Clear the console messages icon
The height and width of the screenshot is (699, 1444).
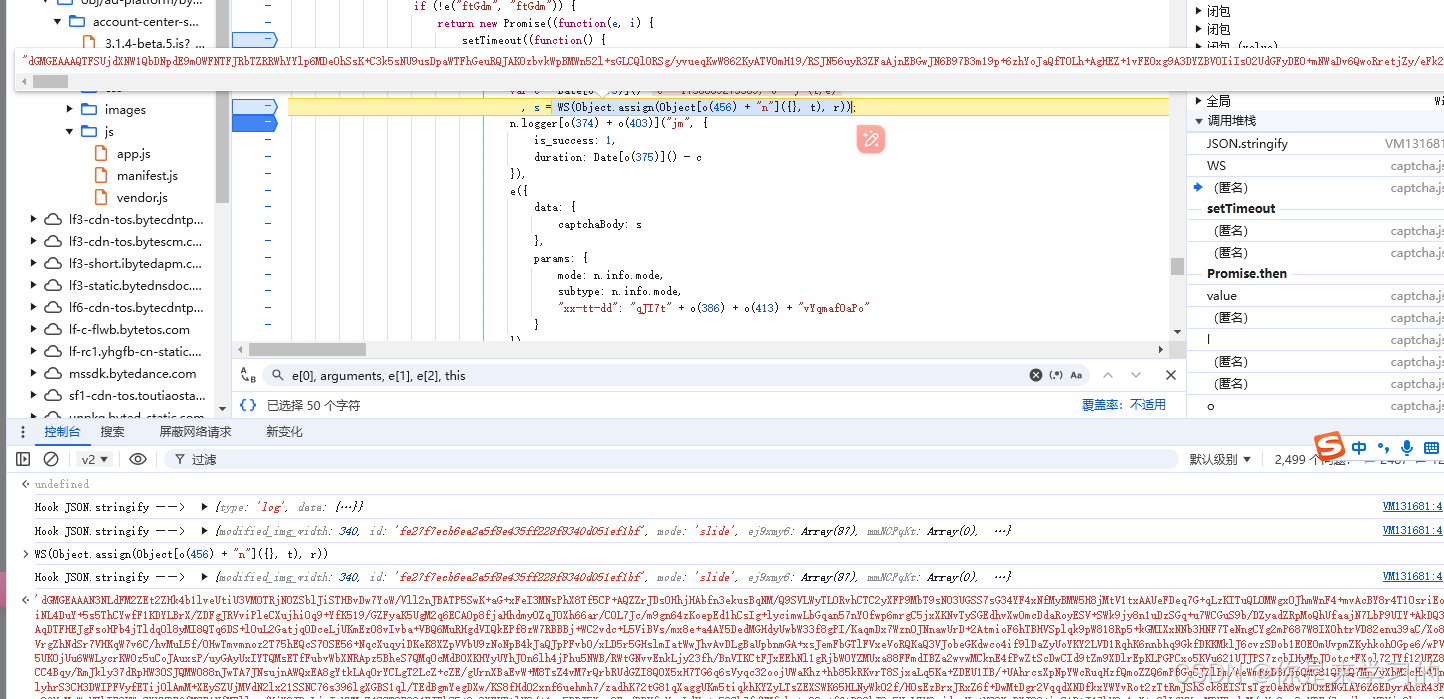tap(51, 459)
